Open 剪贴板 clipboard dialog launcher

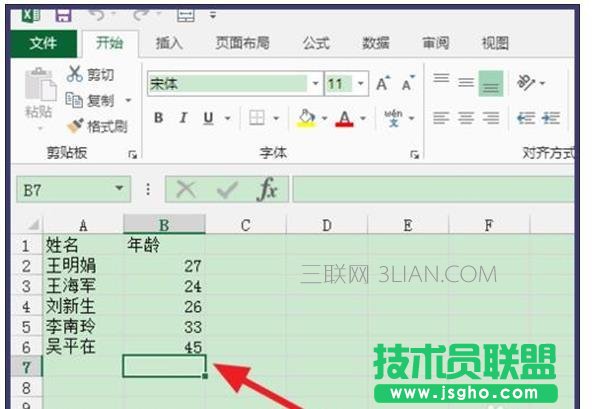133,154
